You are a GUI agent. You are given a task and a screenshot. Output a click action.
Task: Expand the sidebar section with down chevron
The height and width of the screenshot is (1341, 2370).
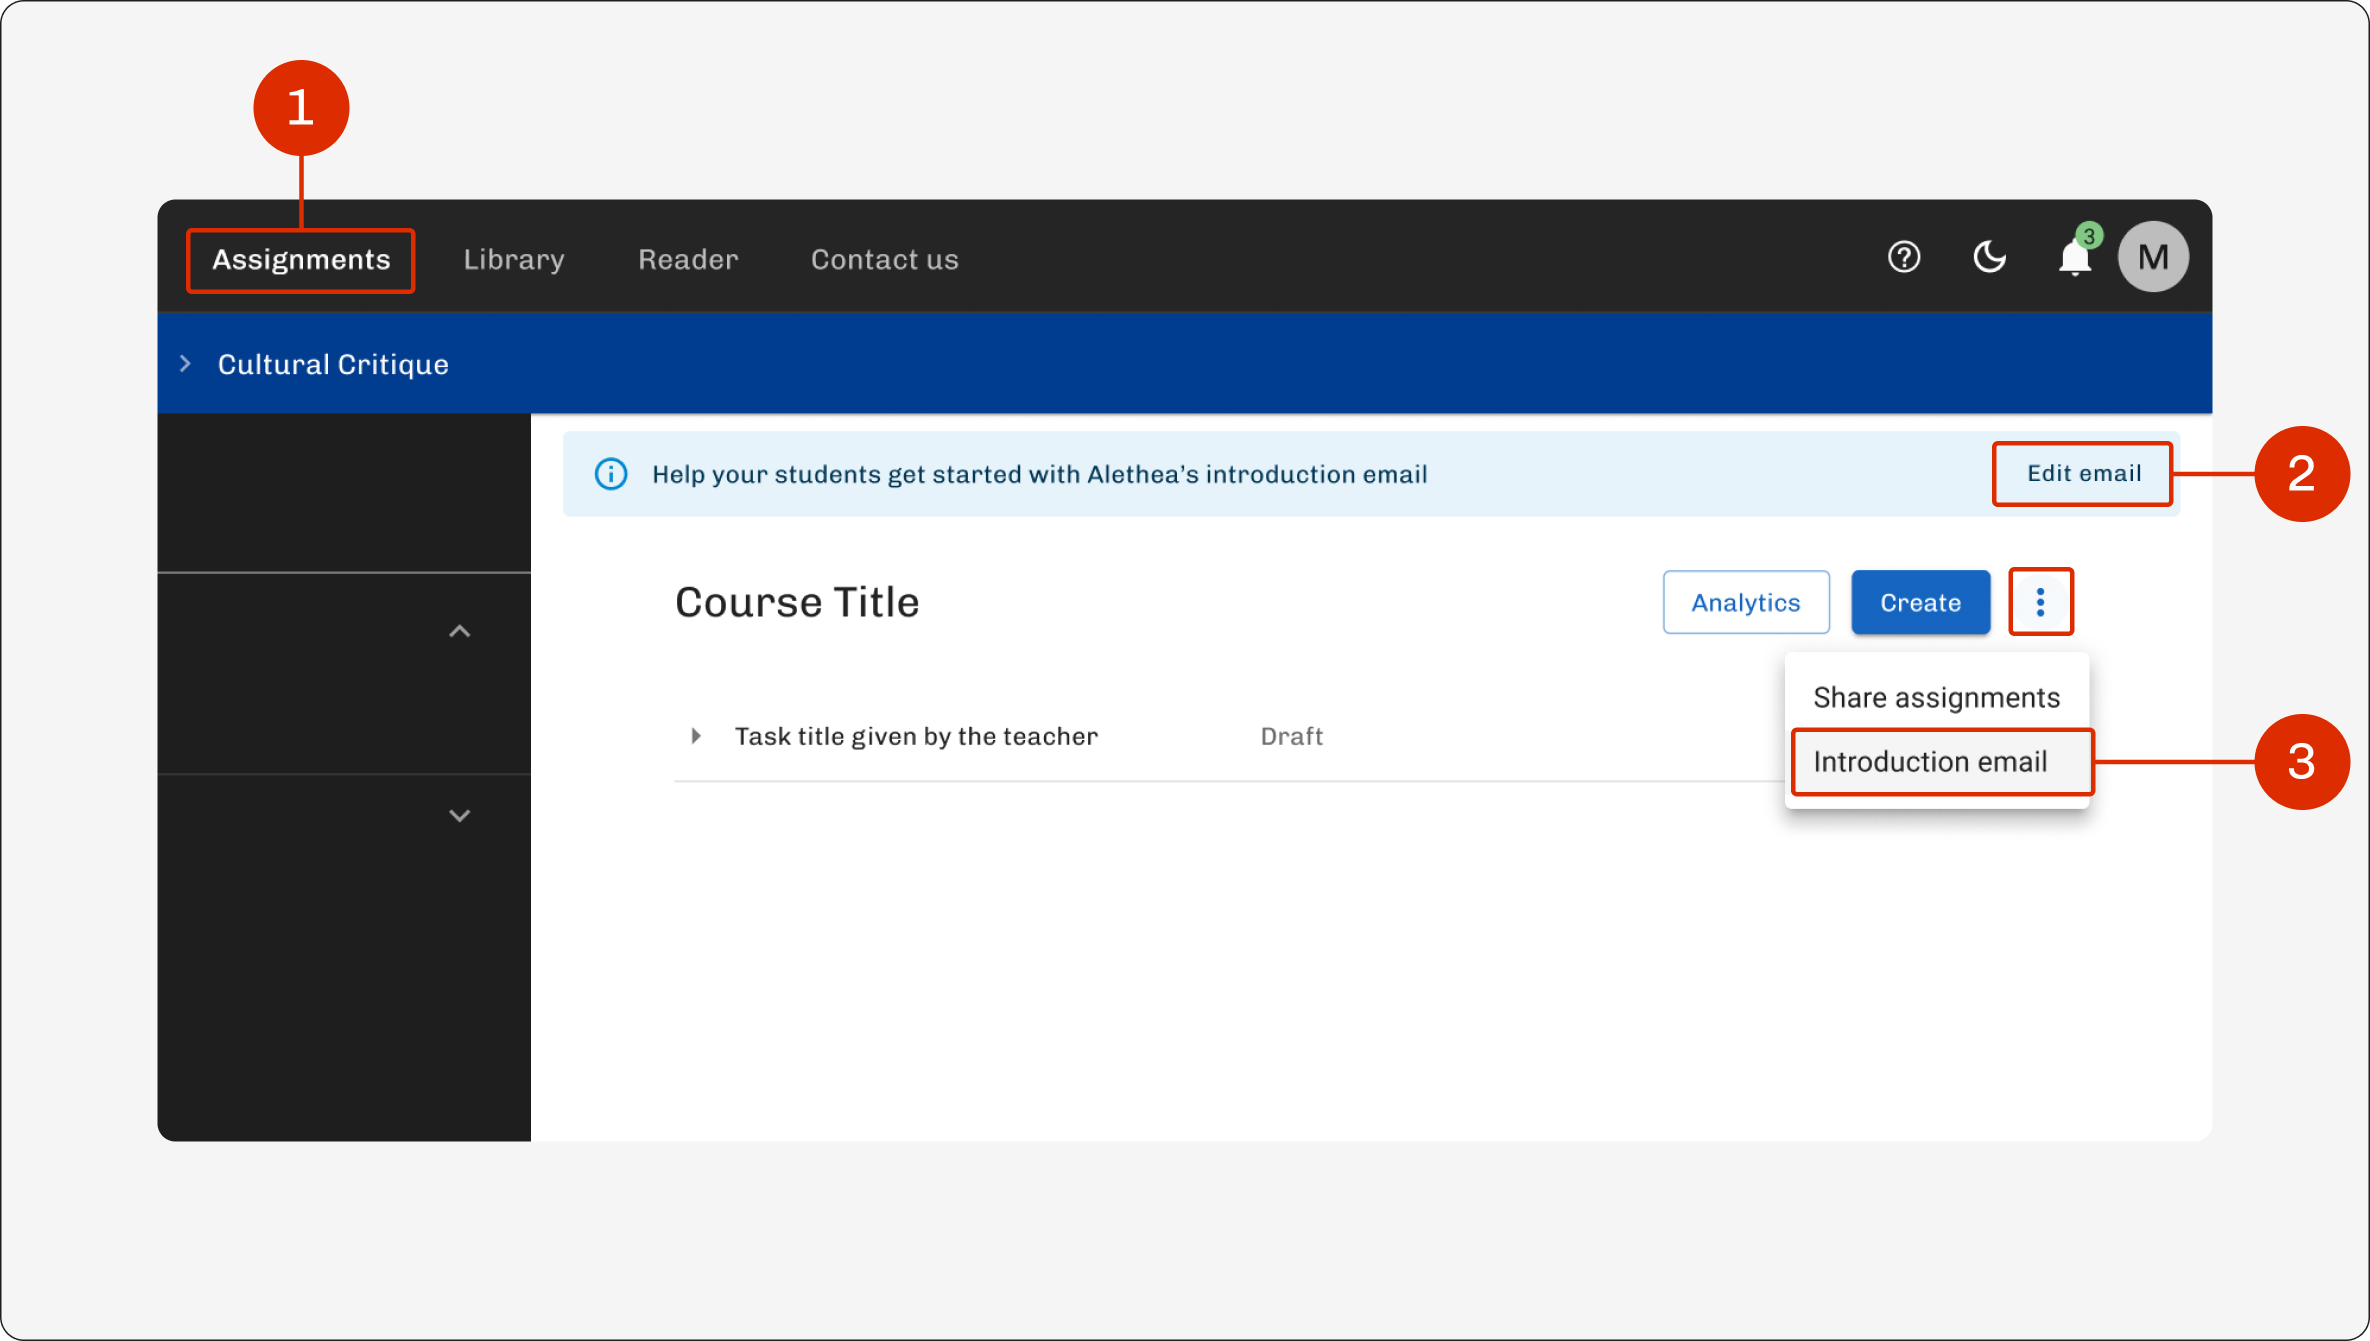click(x=459, y=815)
